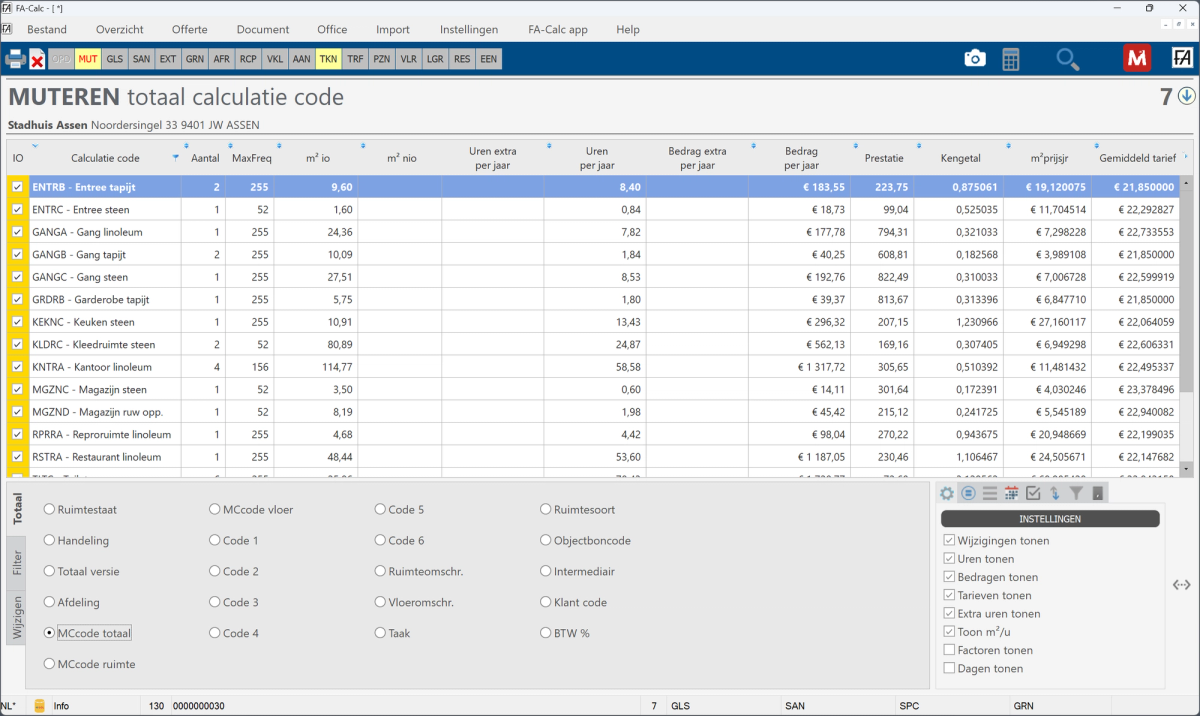Select the RCP toolbar button

coord(248,60)
